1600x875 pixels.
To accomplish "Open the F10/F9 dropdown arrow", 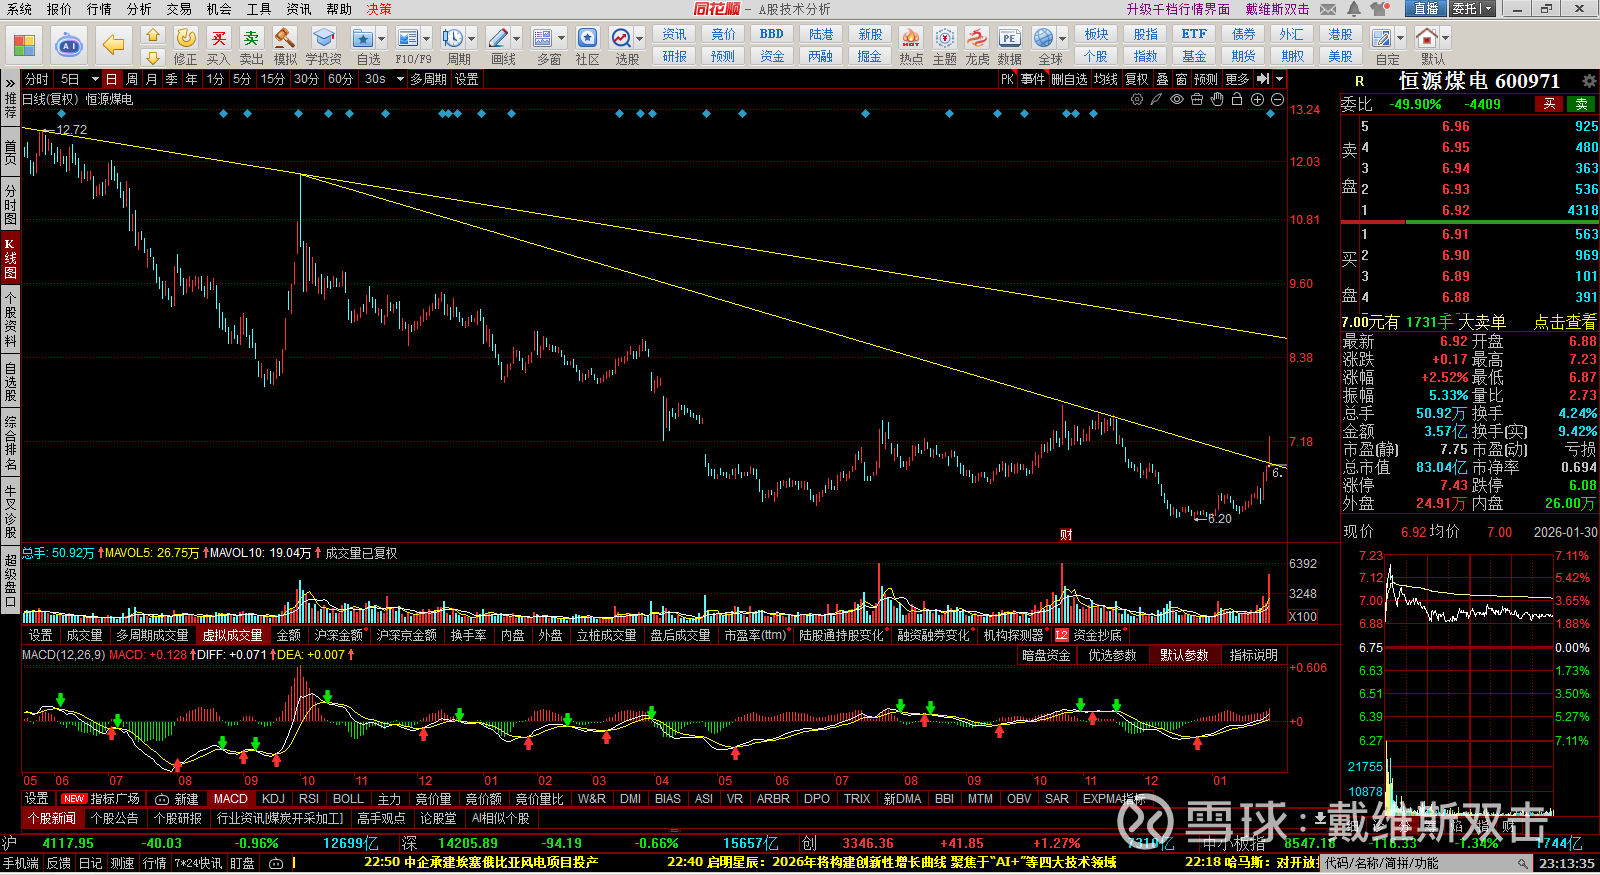I will pos(426,39).
